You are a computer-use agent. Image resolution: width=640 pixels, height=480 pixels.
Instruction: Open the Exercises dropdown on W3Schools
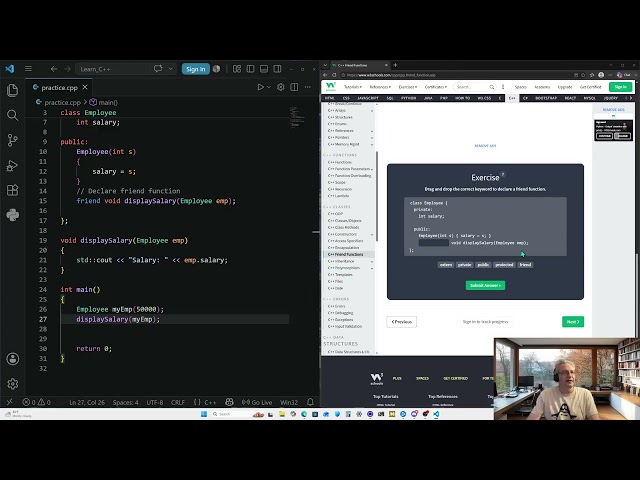tap(408, 87)
